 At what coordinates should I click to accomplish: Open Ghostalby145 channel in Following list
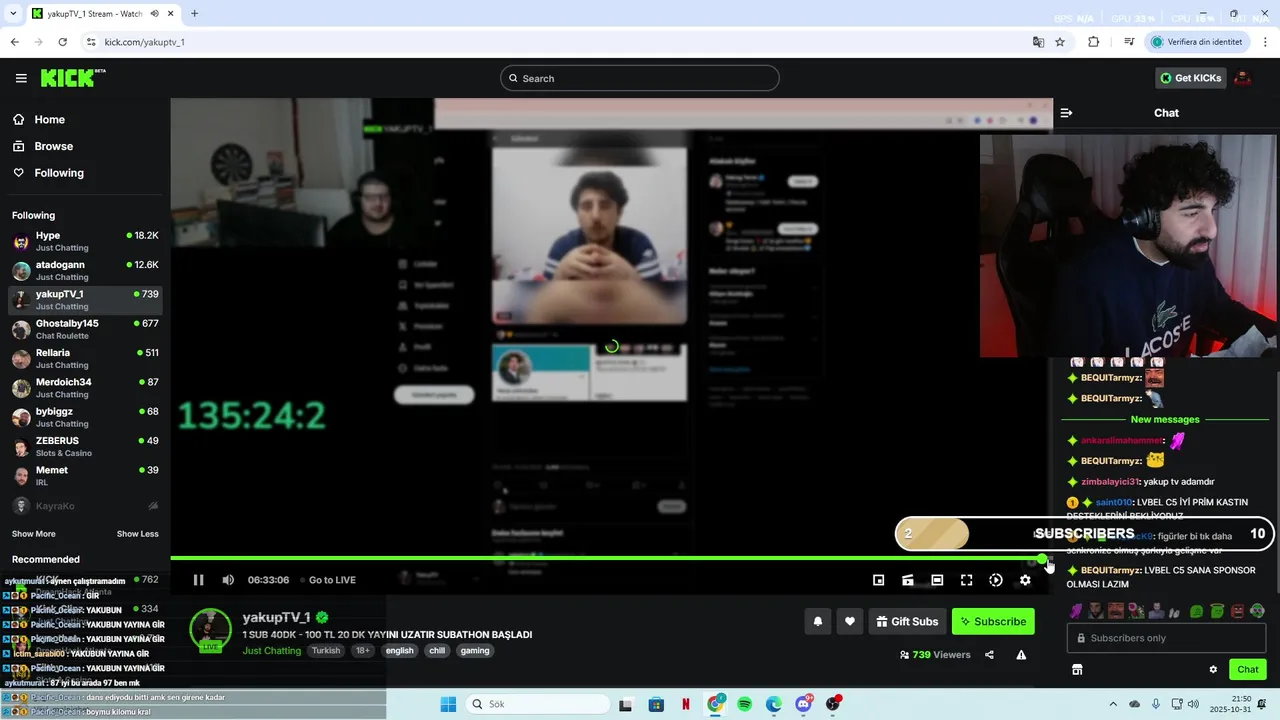click(x=85, y=329)
